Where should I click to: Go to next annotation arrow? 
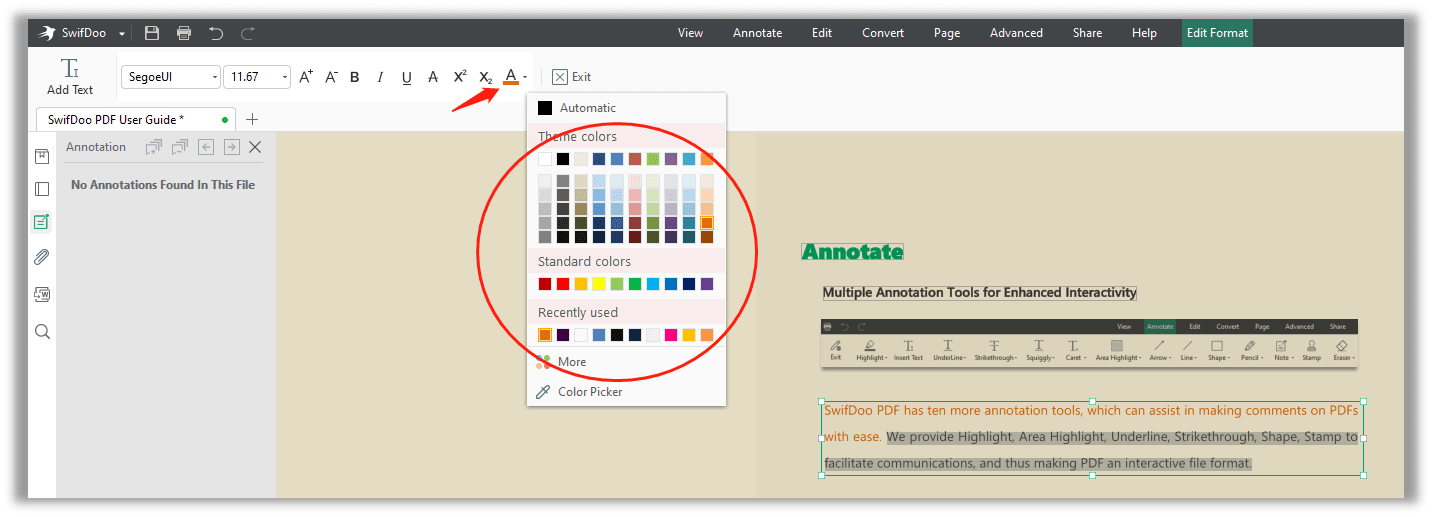[x=231, y=147]
